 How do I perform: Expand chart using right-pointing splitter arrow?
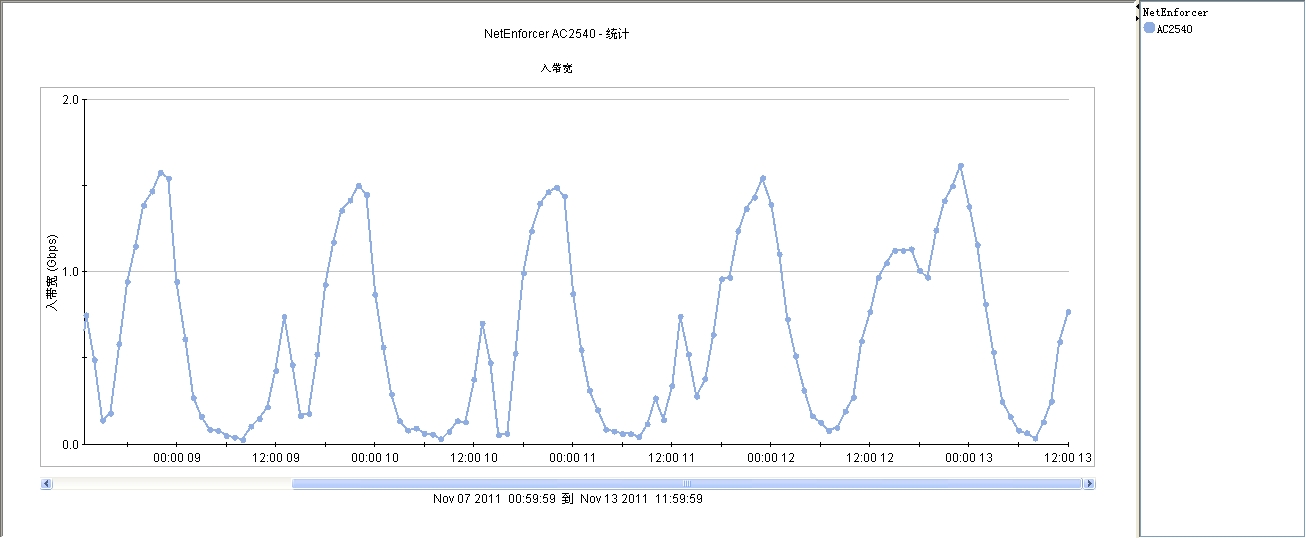[x=1137, y=18]
